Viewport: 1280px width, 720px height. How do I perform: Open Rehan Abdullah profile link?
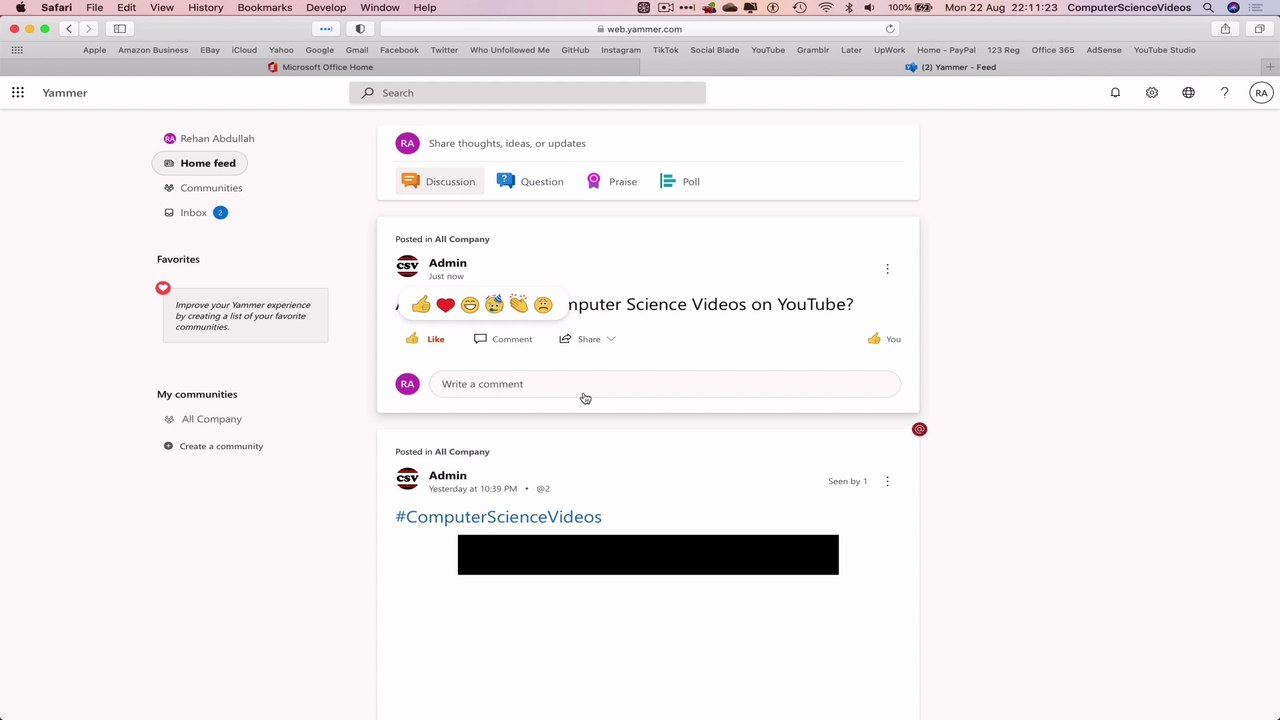(209, 139)
